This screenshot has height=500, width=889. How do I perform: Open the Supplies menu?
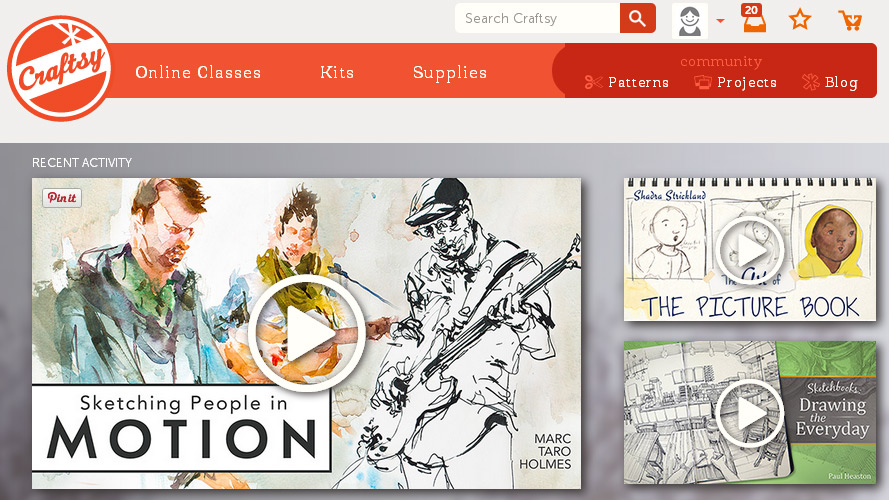450,73
